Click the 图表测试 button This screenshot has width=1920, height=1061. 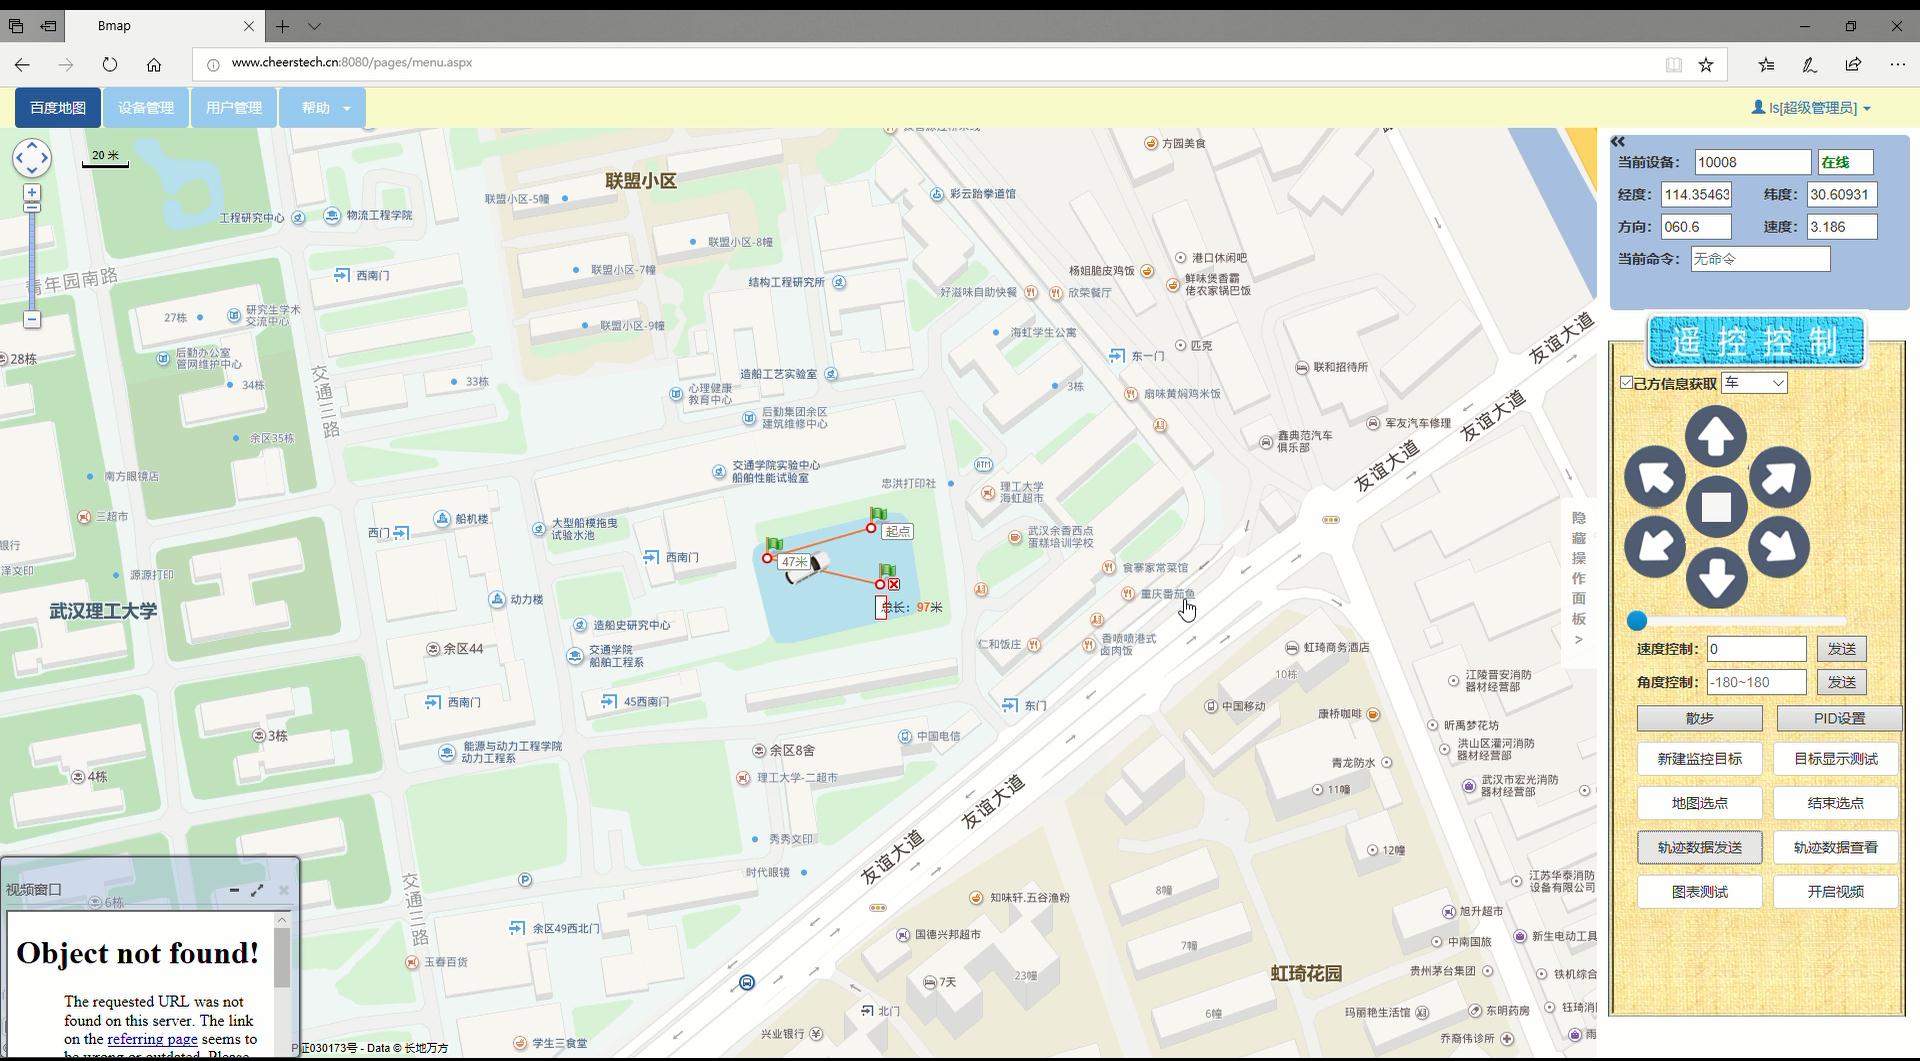(x=1699, y=891)
